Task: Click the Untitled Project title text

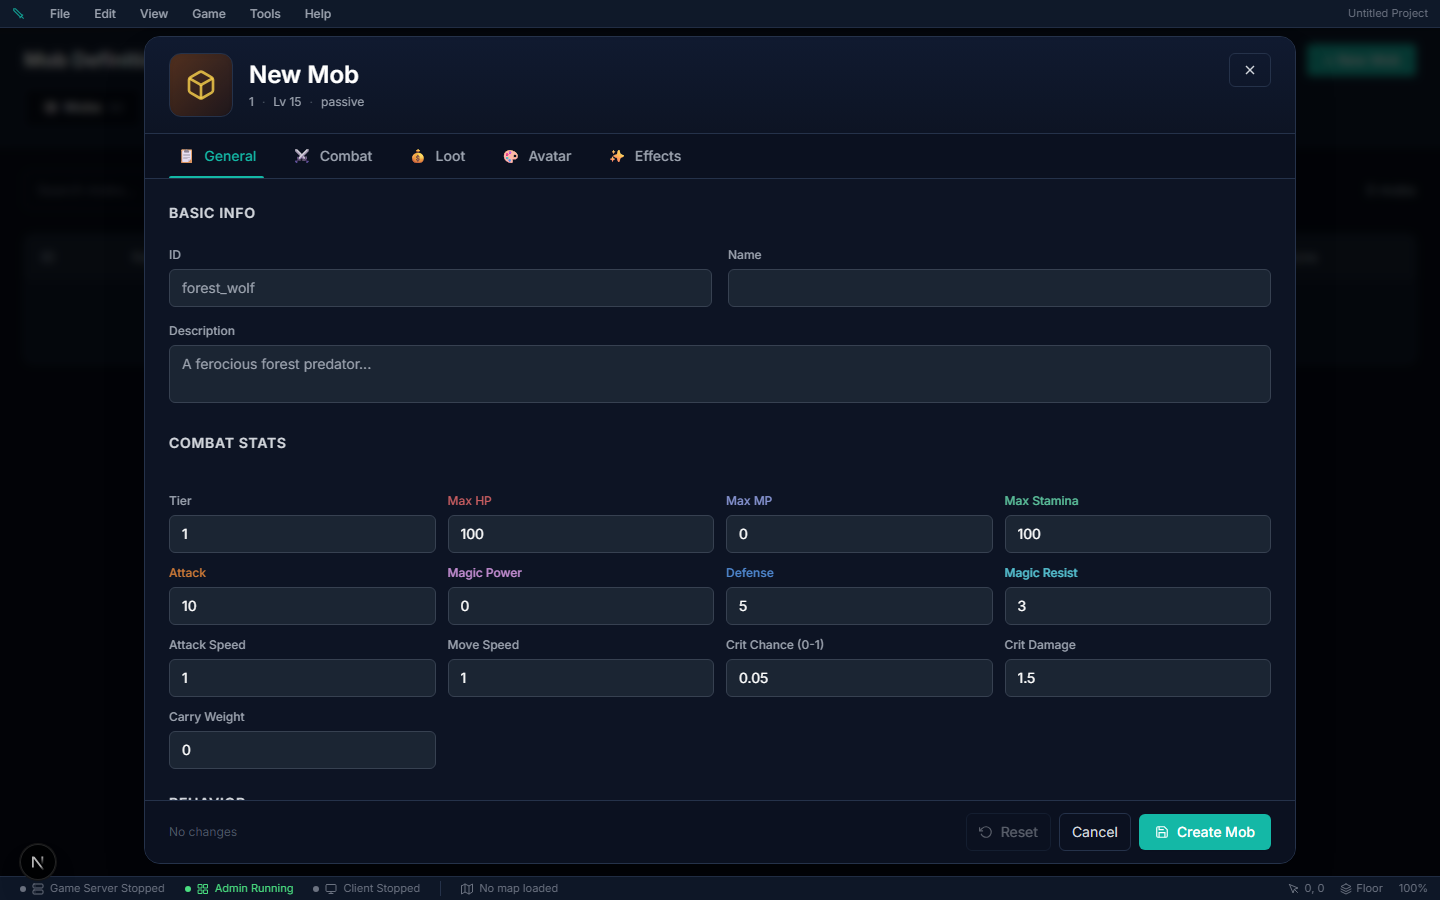Action: tap(1388, 14)
